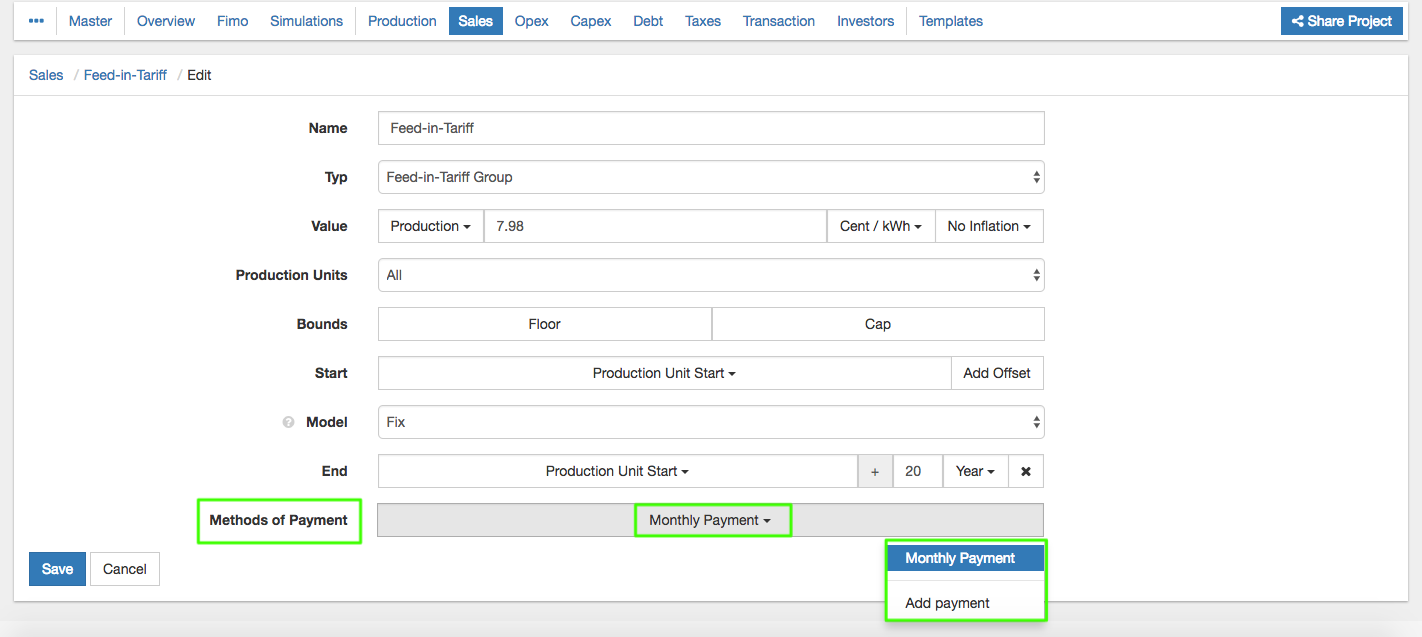Open the Production value type dropdown
Screen dimensions: 1422x637
pos(430,226)
